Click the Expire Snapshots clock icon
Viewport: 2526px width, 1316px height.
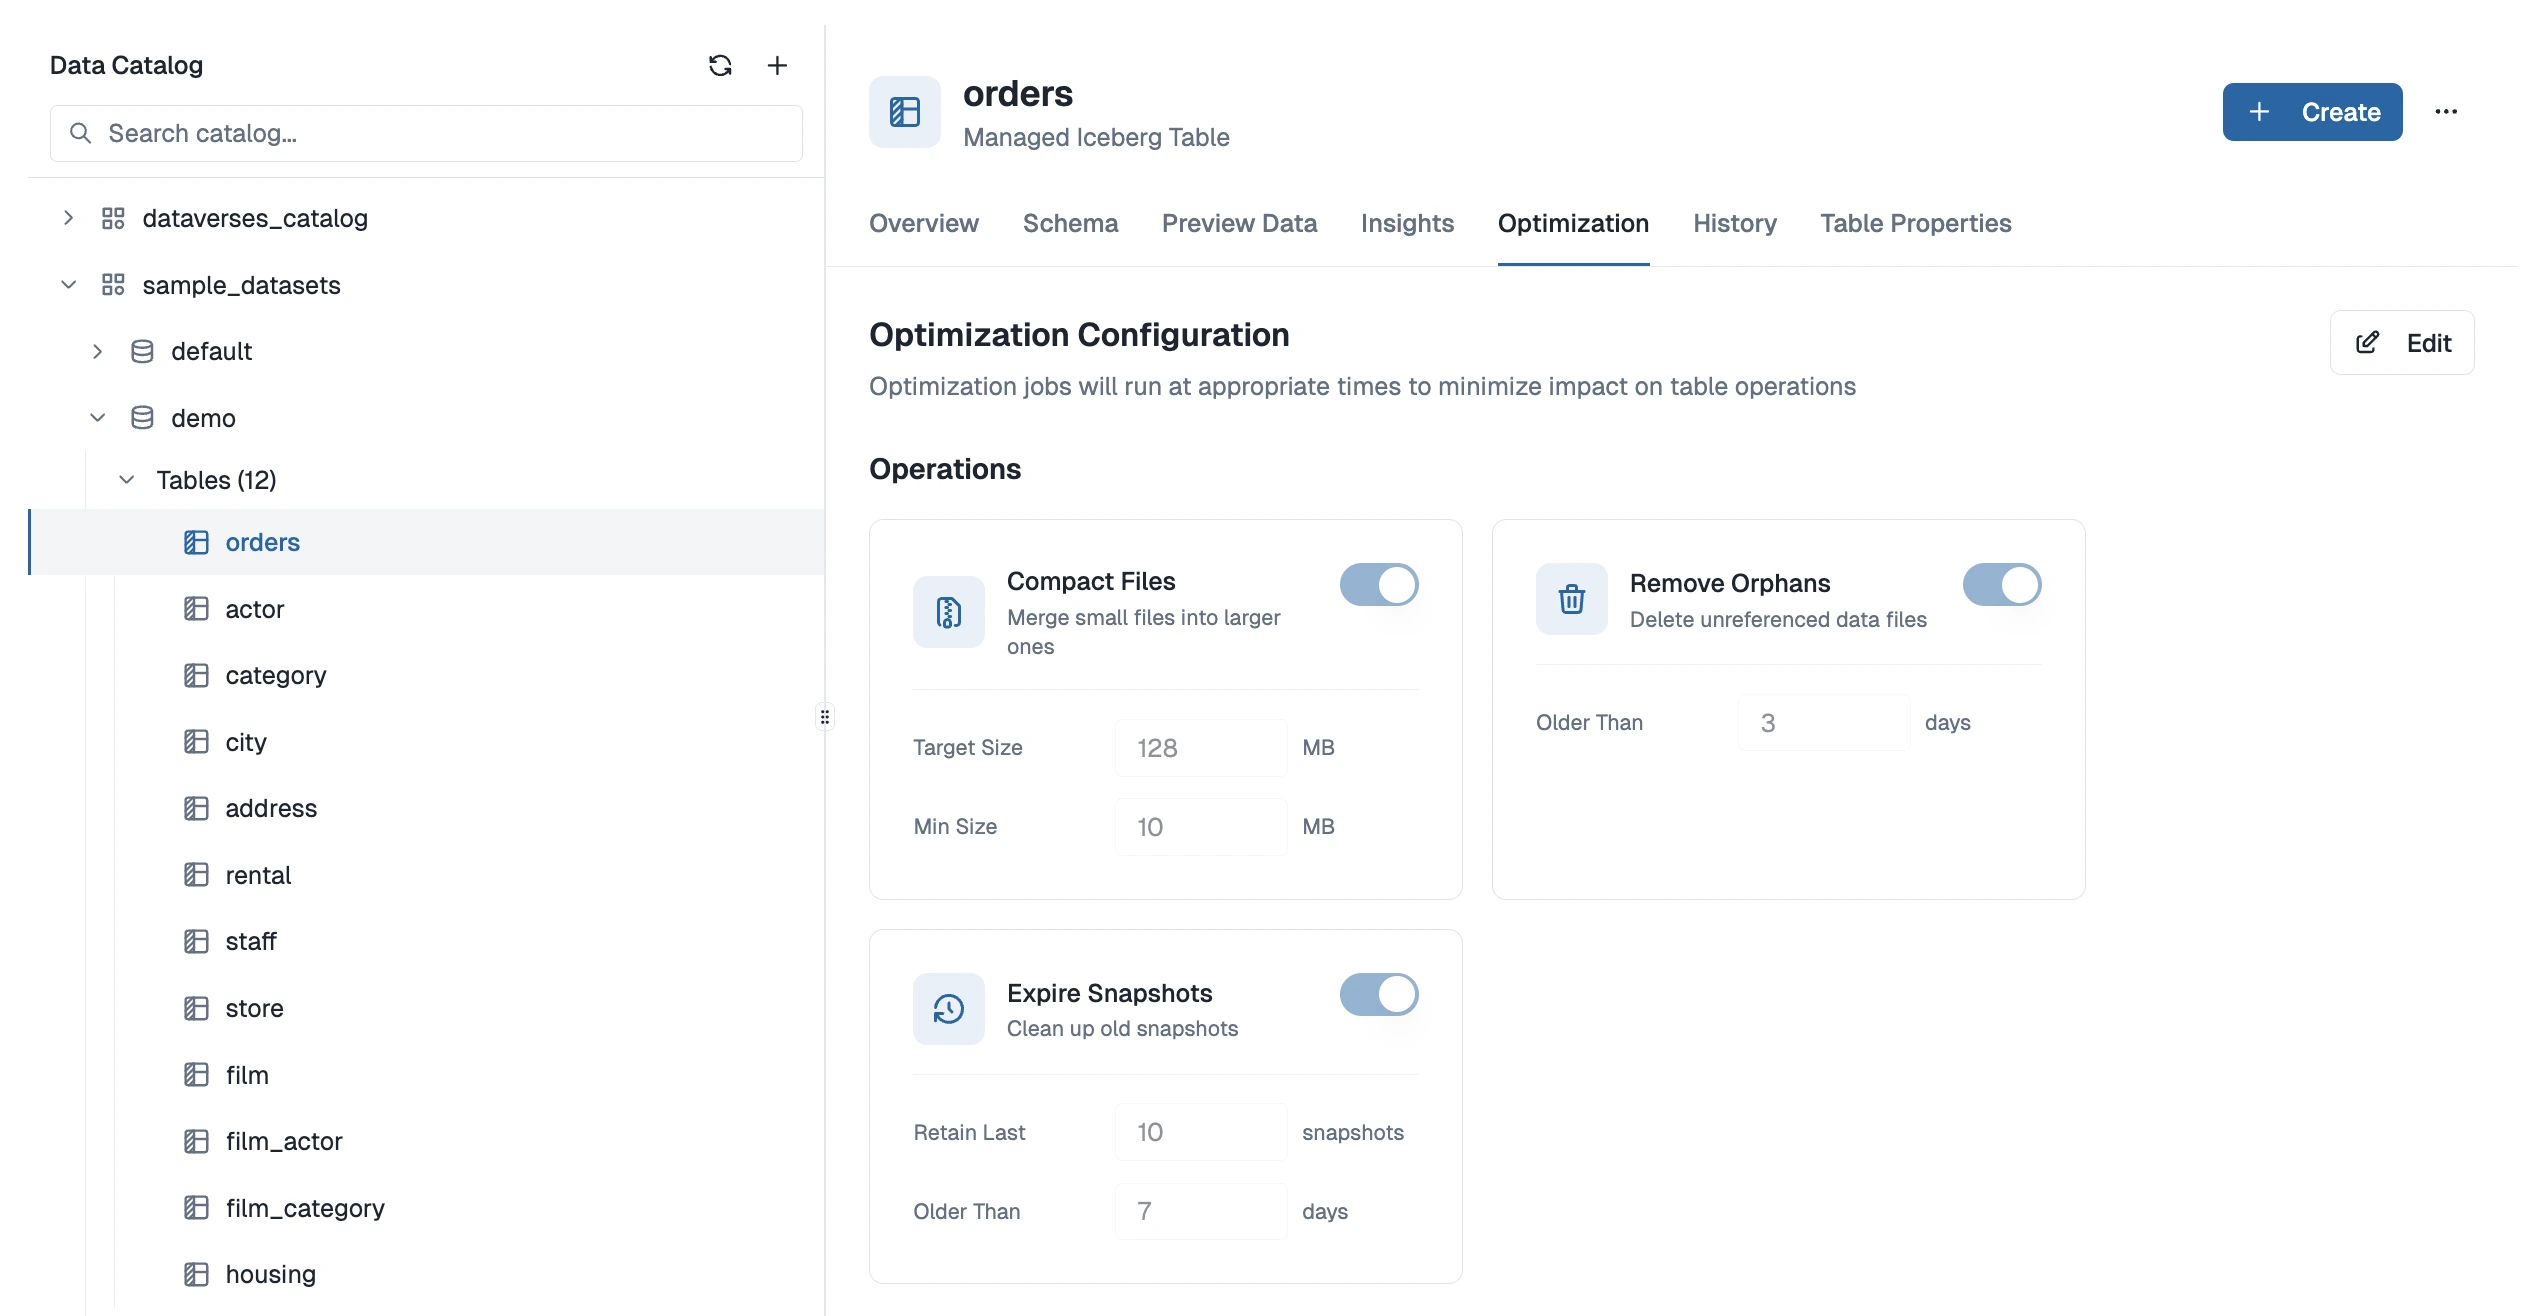(x=947, y=1009)
